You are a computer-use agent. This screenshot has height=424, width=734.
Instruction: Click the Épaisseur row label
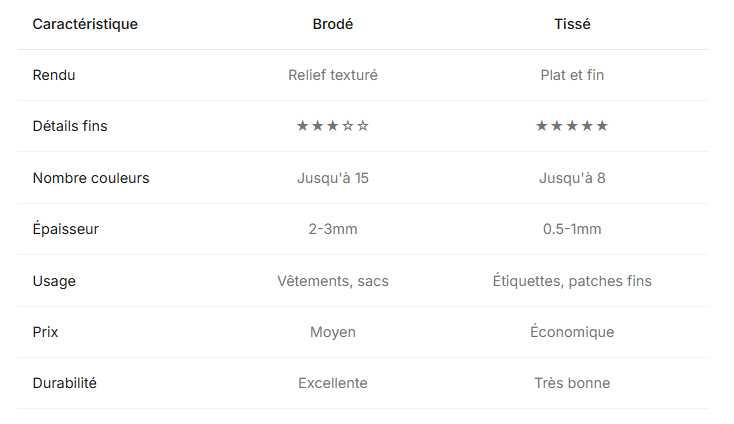point(66,229)
